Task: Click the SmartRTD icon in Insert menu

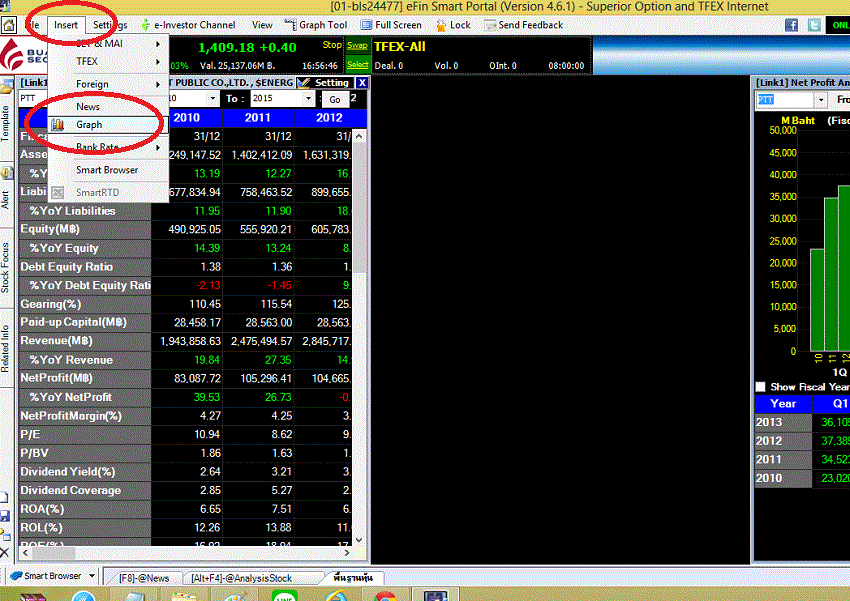Action: 57,192
